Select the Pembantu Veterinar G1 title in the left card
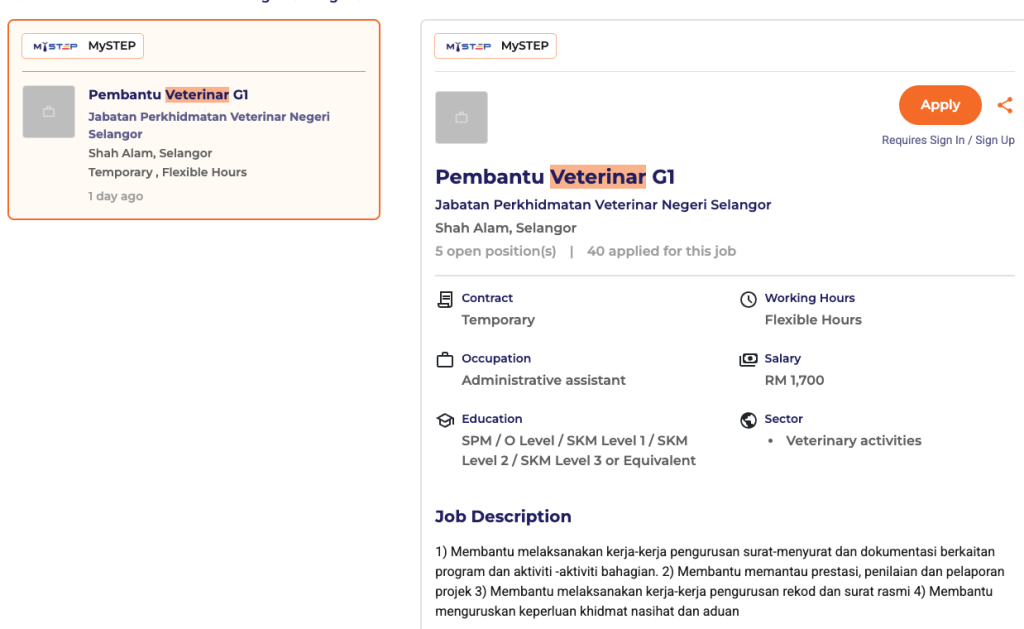1024x629 pixels. click(168, 95)
